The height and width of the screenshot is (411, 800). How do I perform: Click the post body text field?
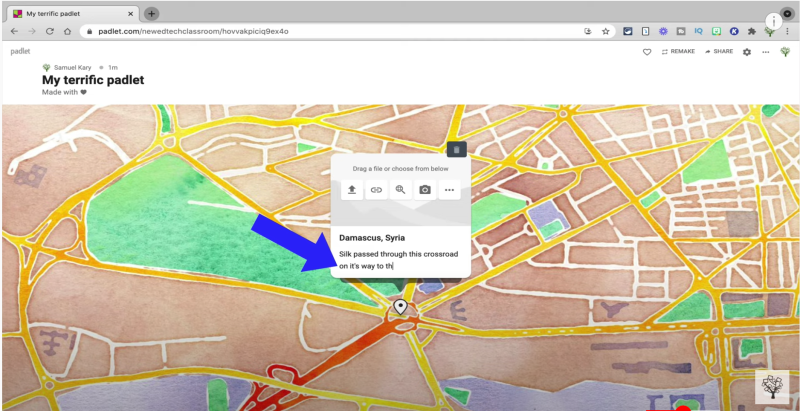click(400, 260)
